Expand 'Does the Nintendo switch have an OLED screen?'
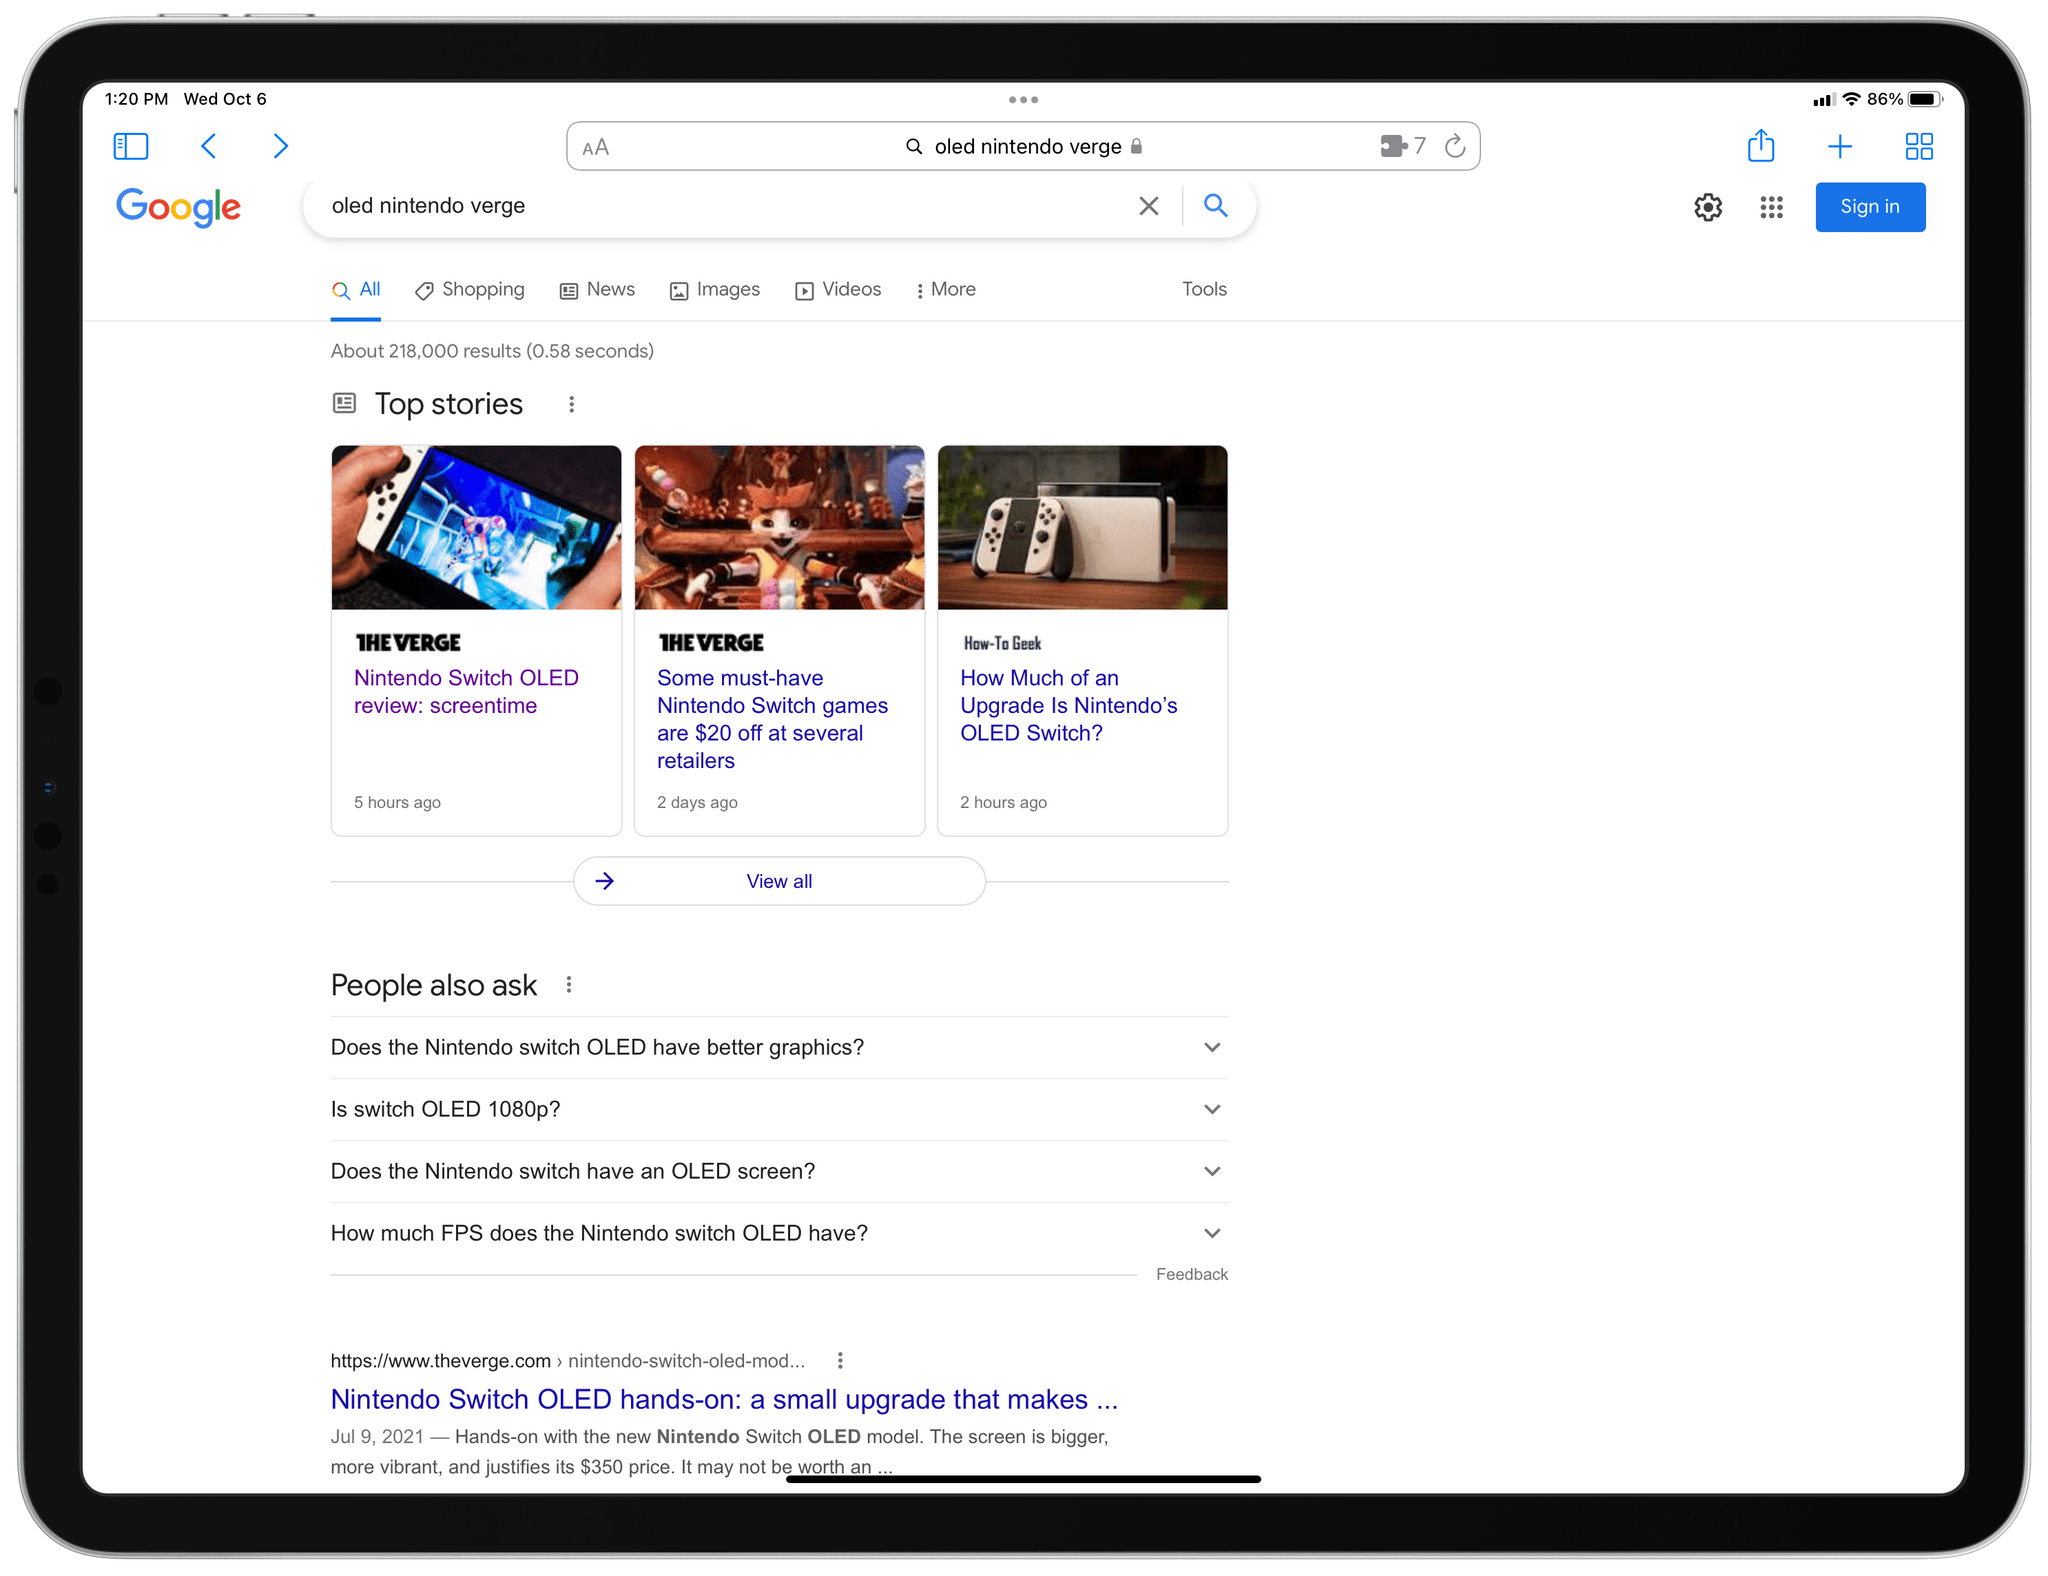Image resolution: width=2048 pixels, height=1576 pixels. point(779,1171)
